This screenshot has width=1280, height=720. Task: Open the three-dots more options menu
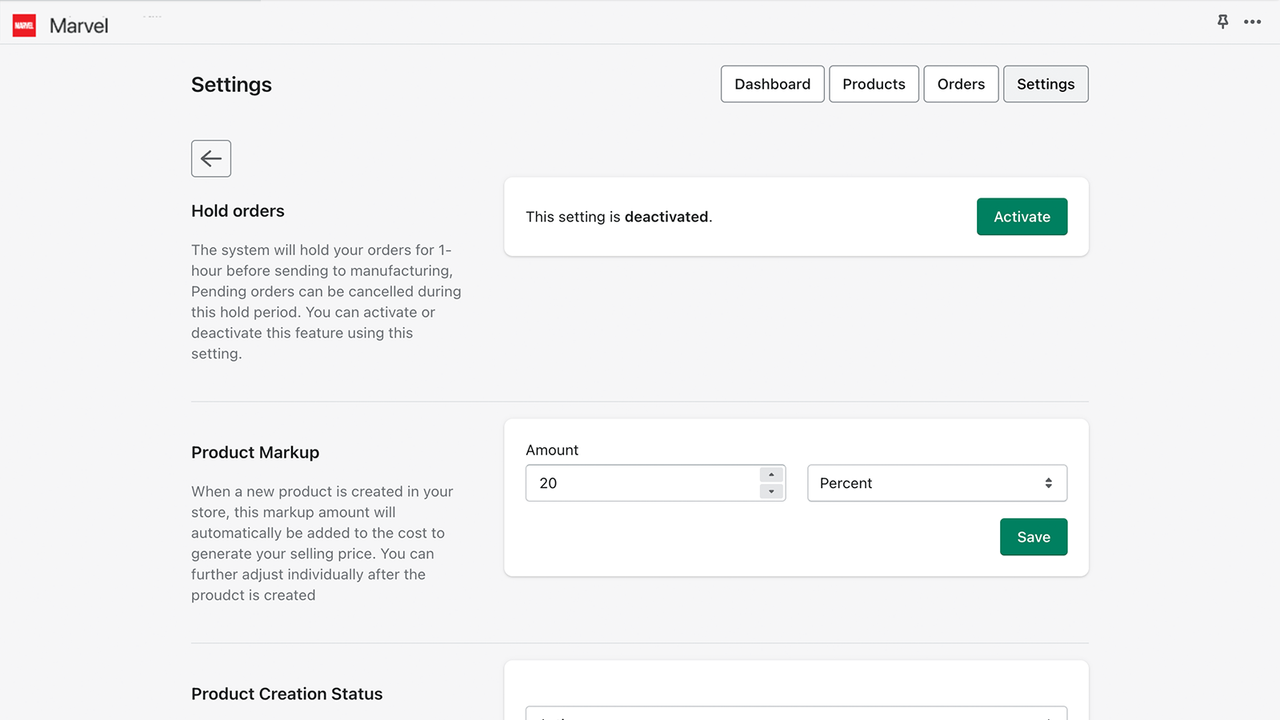[x=1252, y=22]
